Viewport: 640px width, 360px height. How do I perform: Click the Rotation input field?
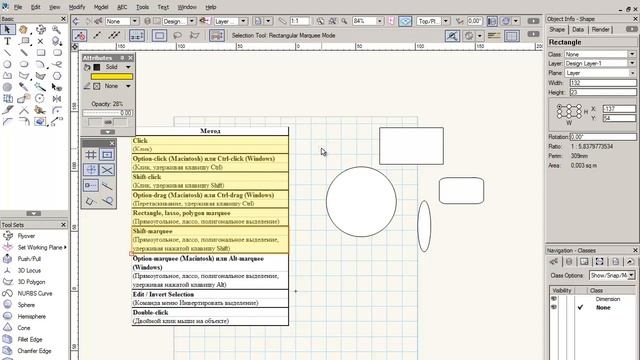coord(603,137)
